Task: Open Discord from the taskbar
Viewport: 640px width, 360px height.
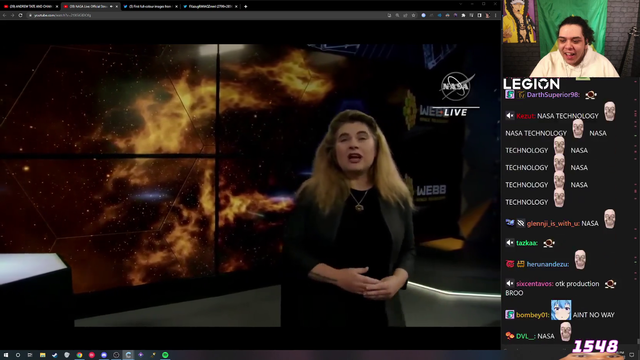Action: (104, 355)
